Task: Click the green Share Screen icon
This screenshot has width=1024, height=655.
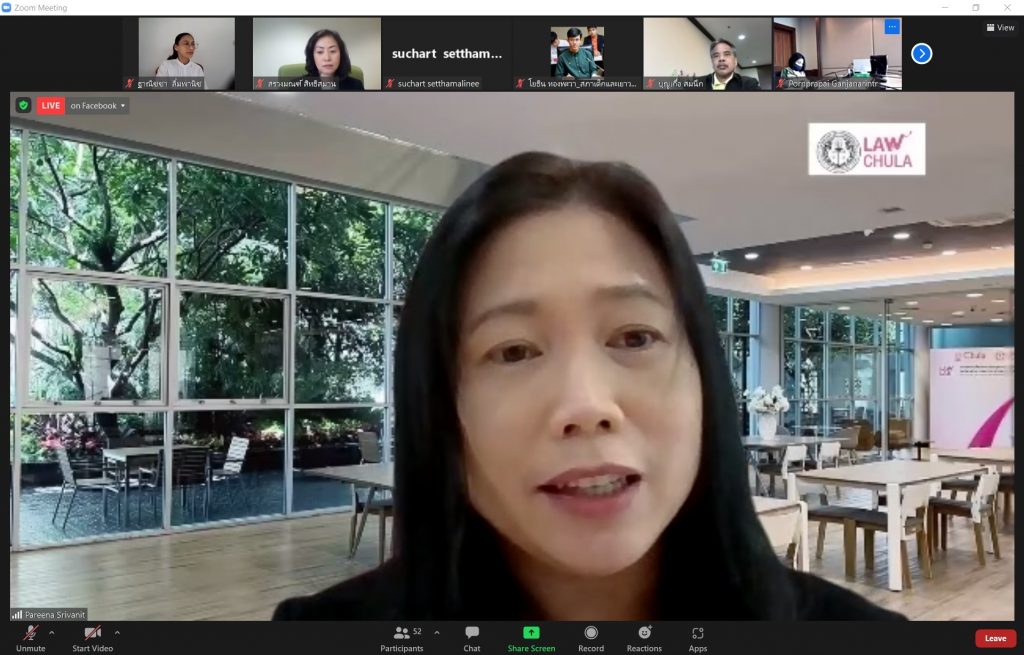Action: [x=531, y=633]
